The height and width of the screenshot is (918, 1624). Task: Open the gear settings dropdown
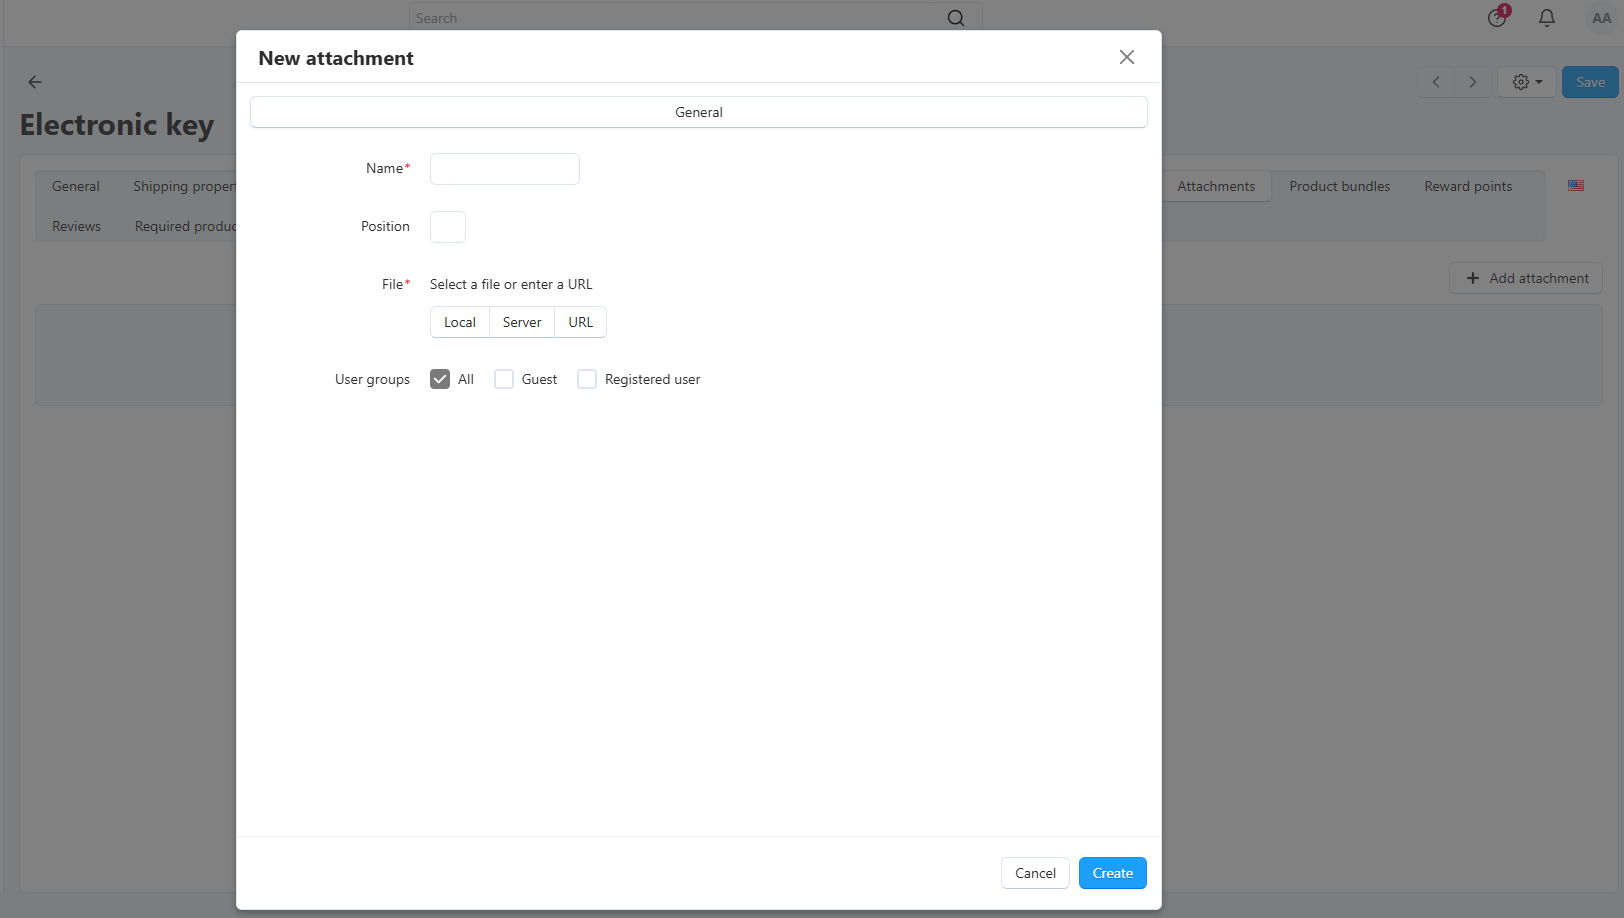pos(1527,82)
